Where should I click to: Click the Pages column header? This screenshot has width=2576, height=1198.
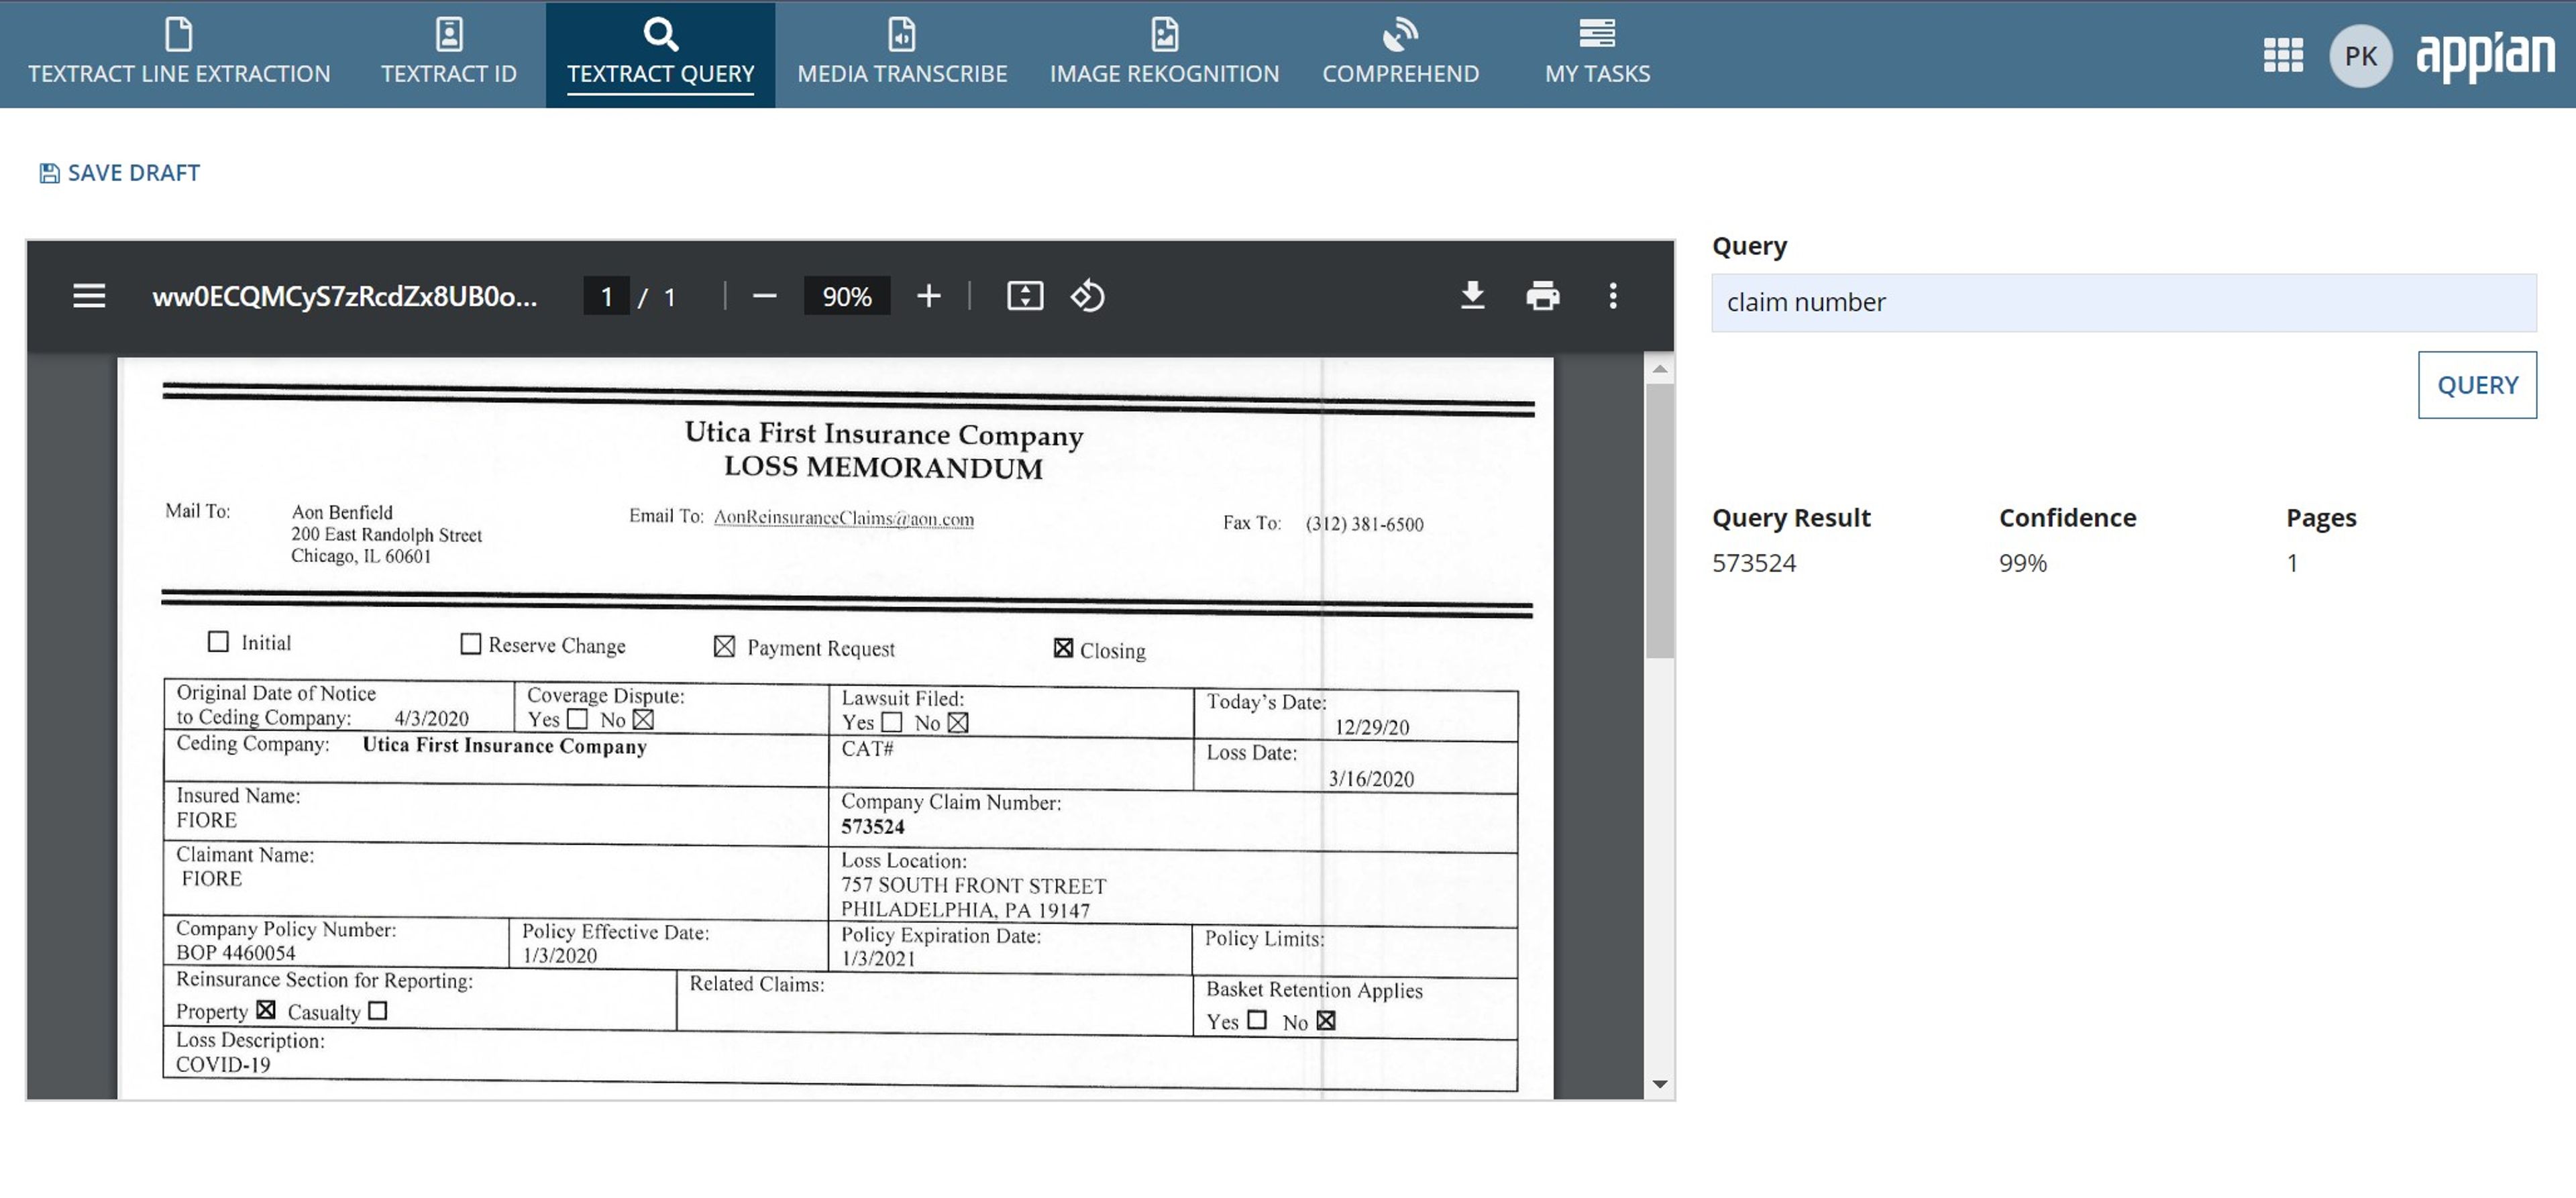click(2320, 518)
